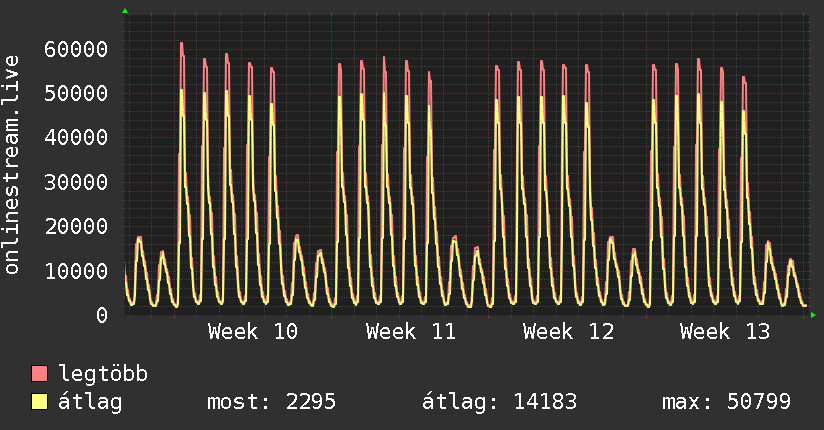Click the 40000 y-axis tick label
This screenshot has width=824, height=430.
76,138
